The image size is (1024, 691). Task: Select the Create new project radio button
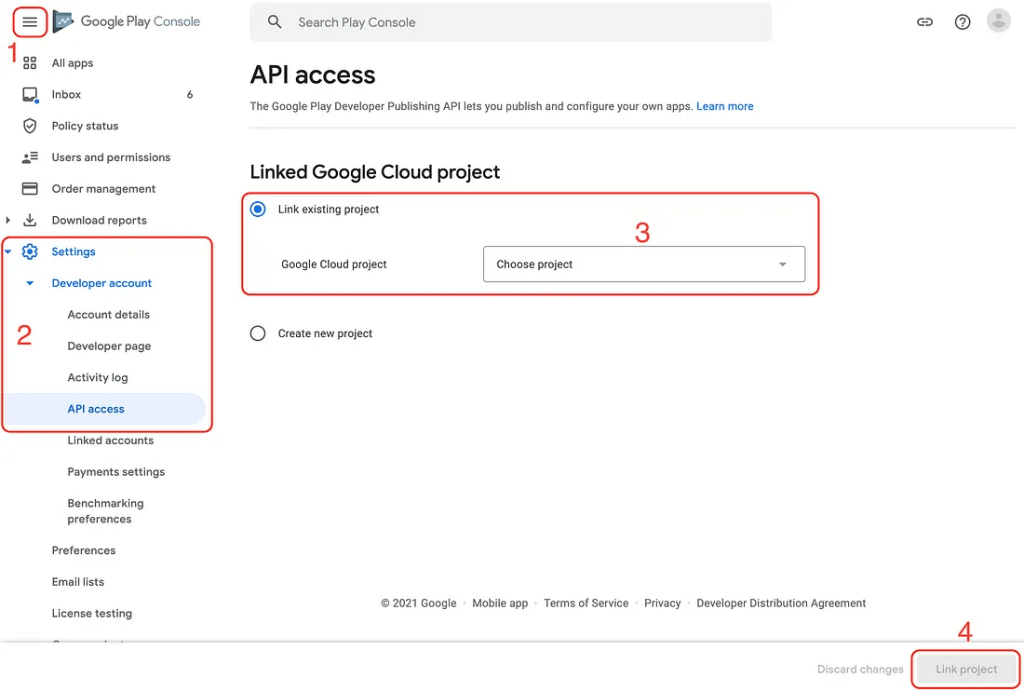(258, 333)
